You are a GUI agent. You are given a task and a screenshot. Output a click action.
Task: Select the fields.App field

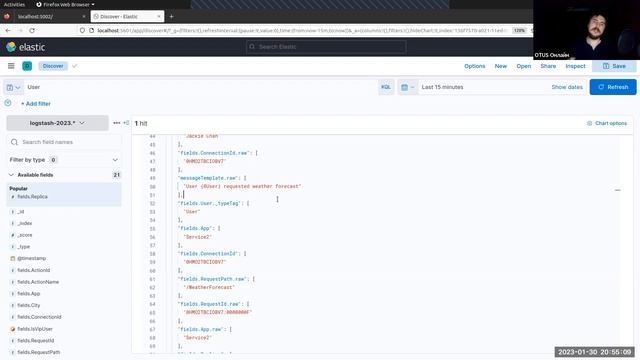tap(29, 293)
